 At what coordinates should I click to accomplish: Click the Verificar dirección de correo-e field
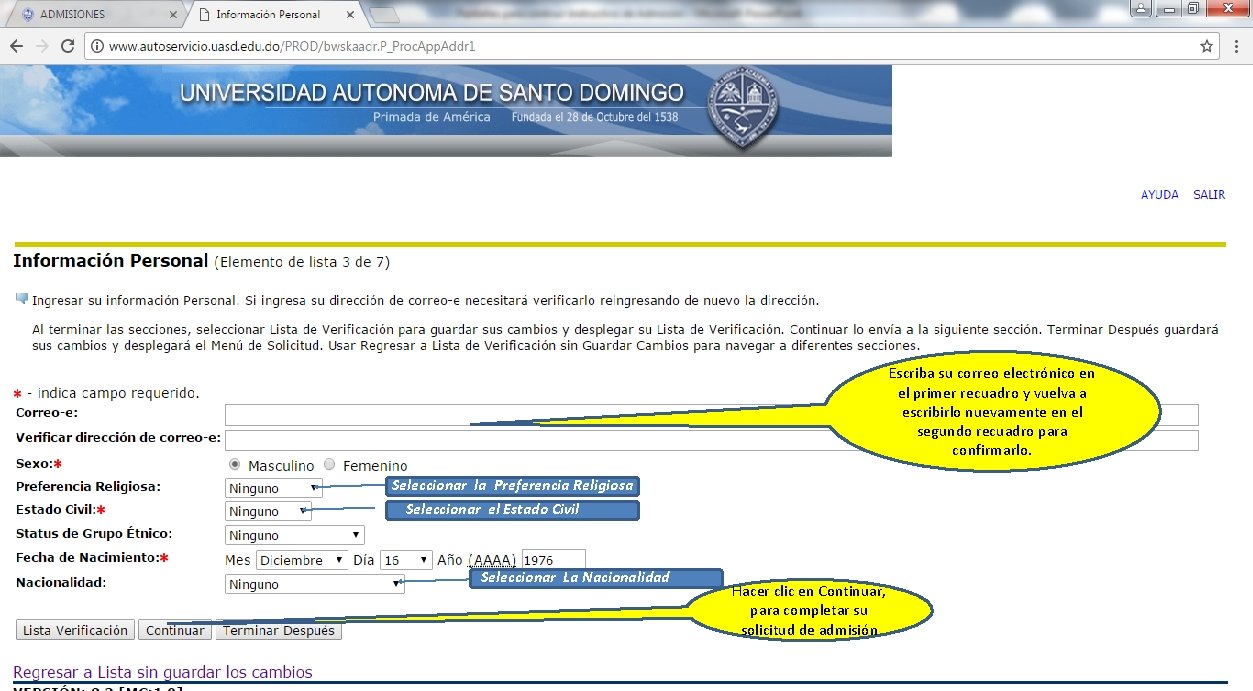711,441
